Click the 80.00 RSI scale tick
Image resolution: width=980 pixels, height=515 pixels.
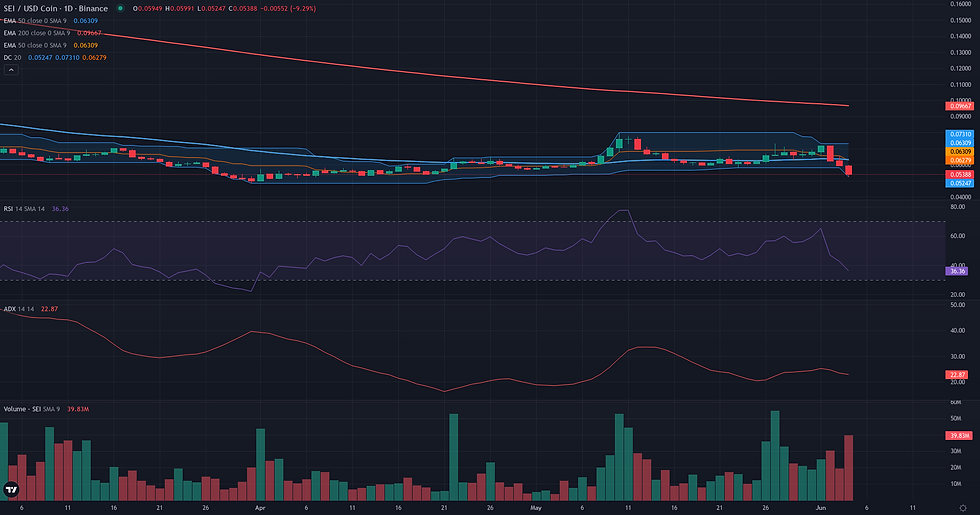(958, 207)
